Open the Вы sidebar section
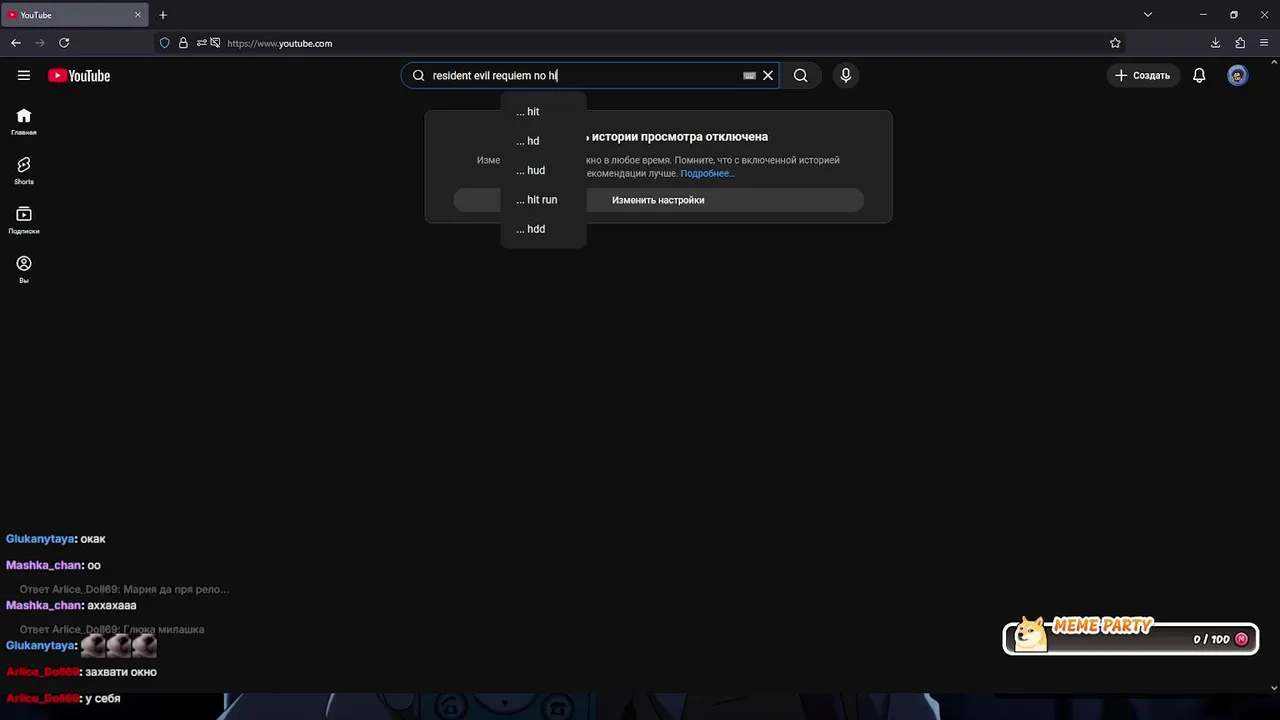The height and width of the screenshot is (720, 1280). [24, 269]
